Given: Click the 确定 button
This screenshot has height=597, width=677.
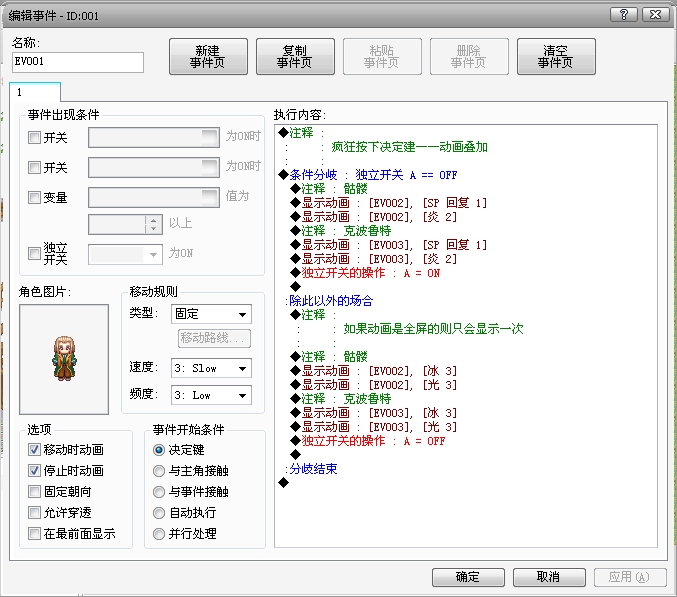Looking at the screenshot, I should pos(468,577).
